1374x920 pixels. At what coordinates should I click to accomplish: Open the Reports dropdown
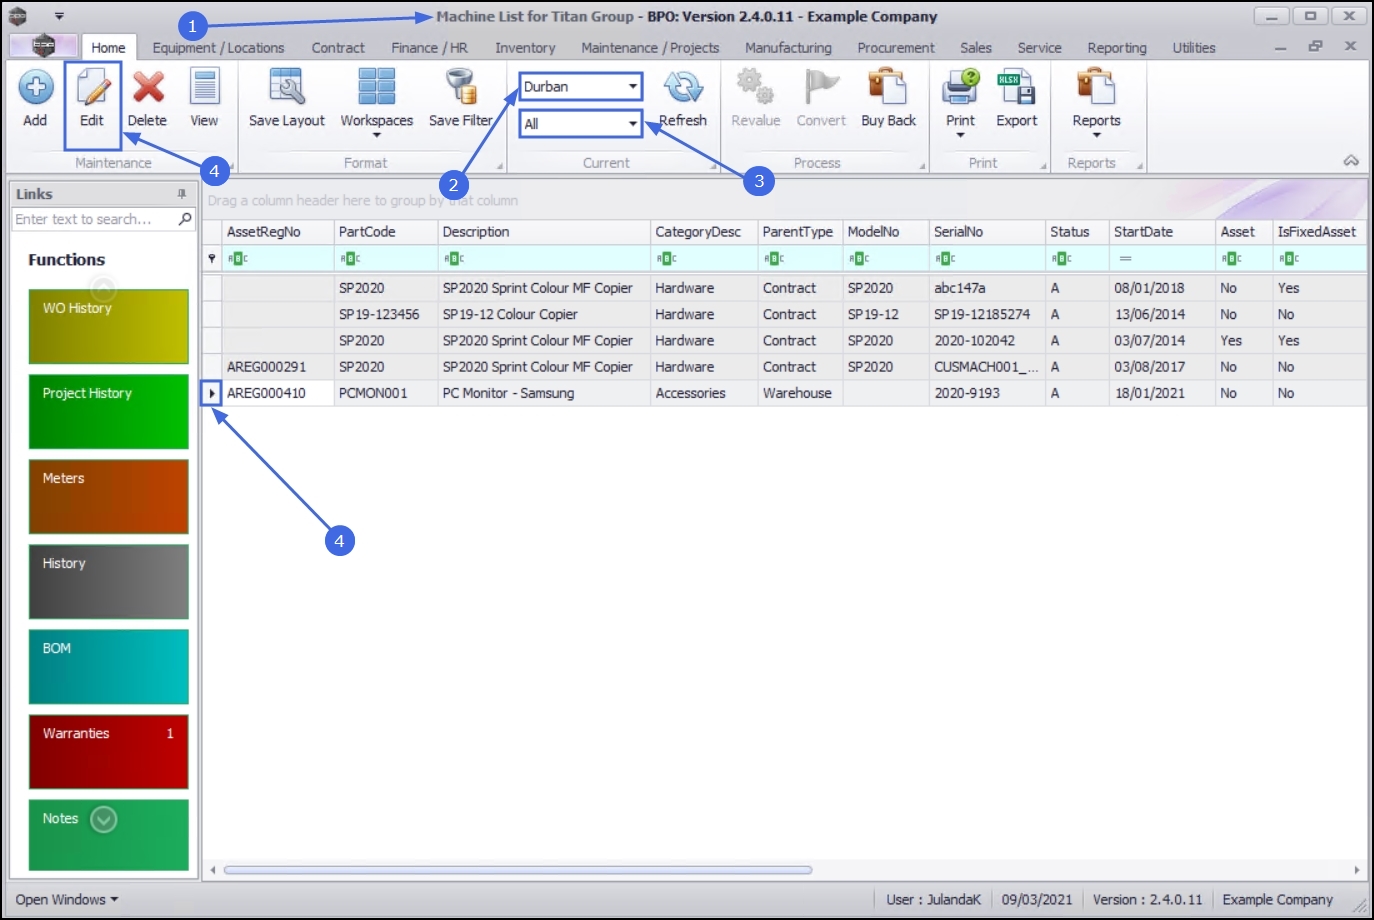(1097, 102)
